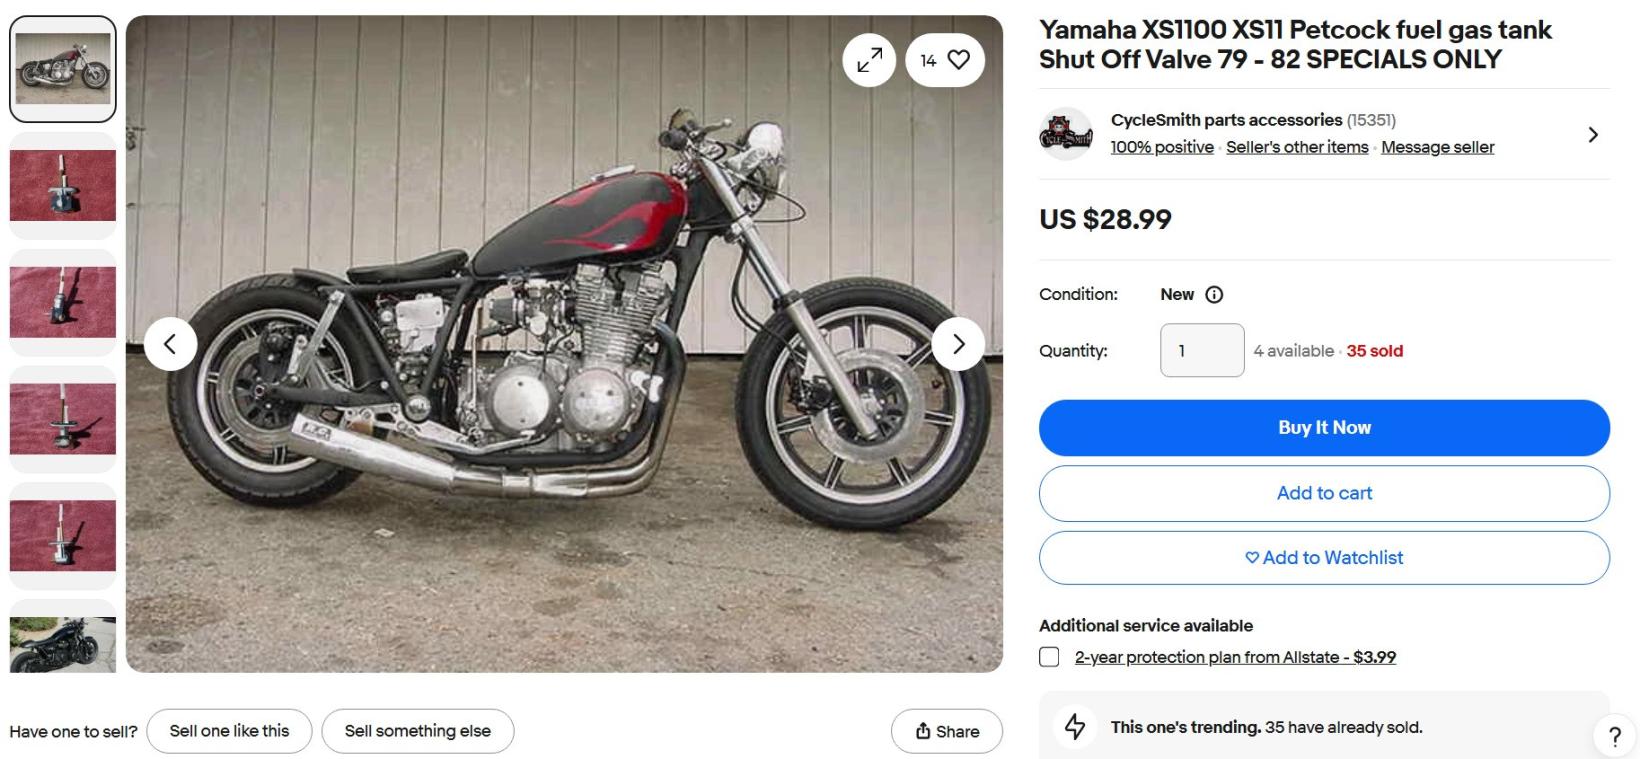Open Seller's other items link
Image resolution: width=1640 pixels, height=759 pixels.
pos(1297,147)
